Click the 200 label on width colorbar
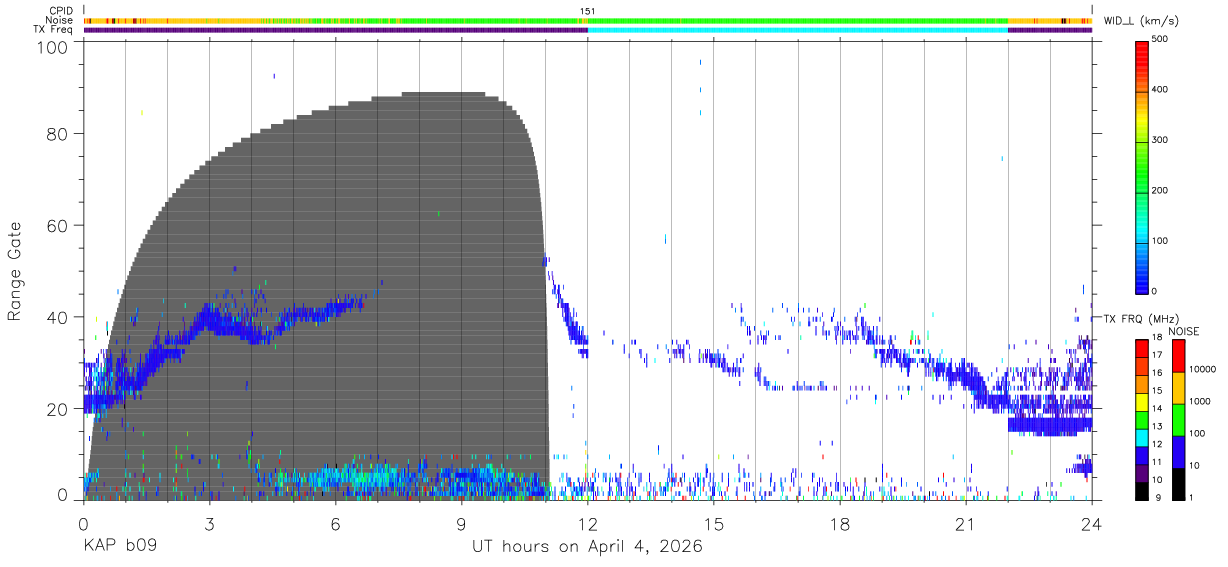This screenshot has width=1228, height=567. pyautogui.click(x=1160, y=190)
